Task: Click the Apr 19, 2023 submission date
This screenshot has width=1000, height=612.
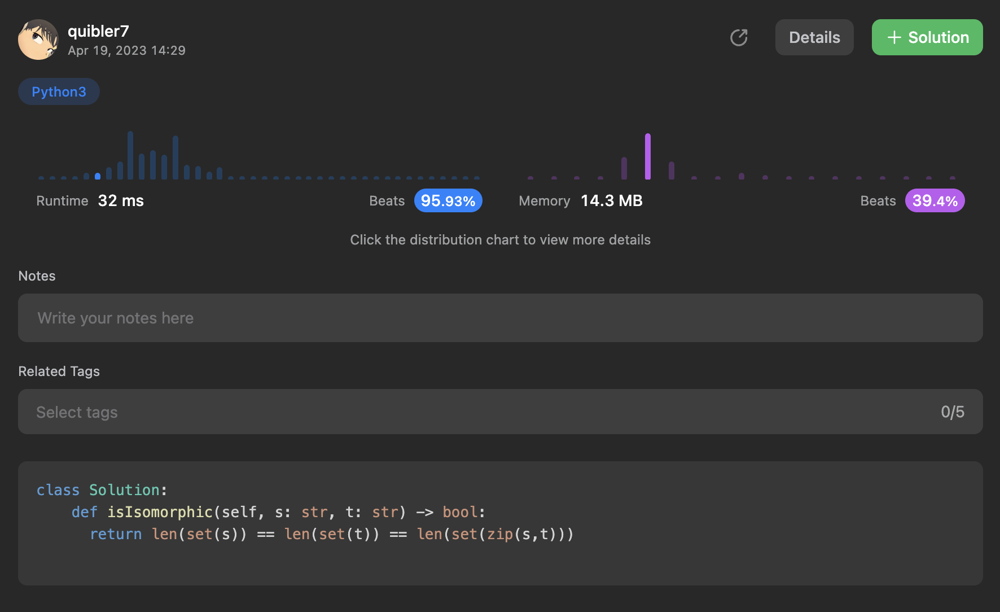Action: coord(126,50)
